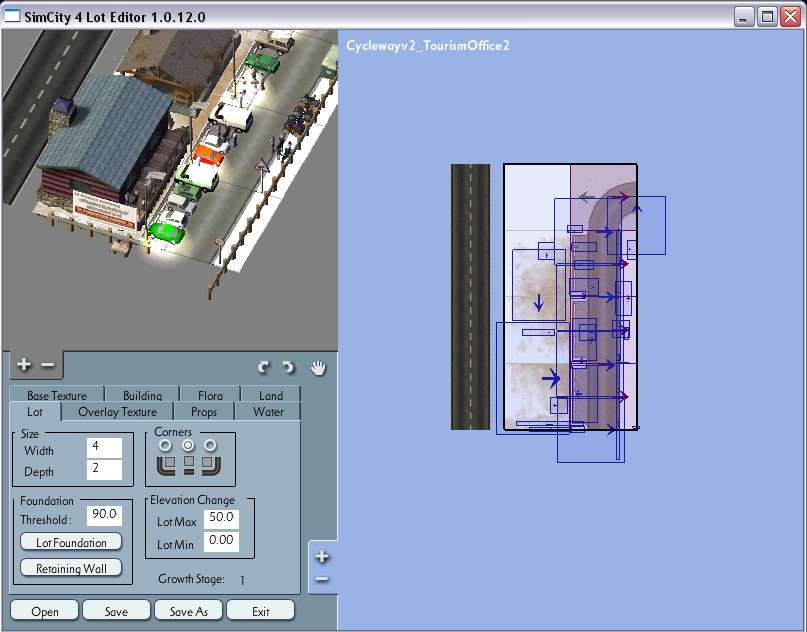Image resolution: width=807 pixels, height=632 pixels.
Task: Click the orange car in preview
Action: [210, 154]
